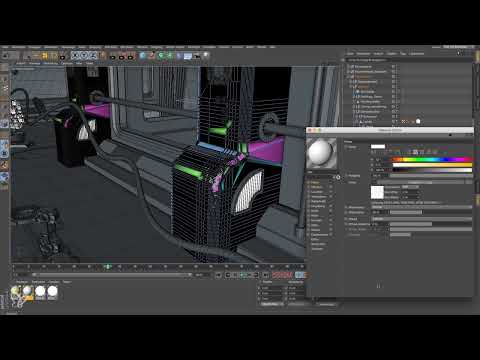This screenshot has height=360, width=480.
Task: Open the Edit menu in main menu bar
Action: click(18, 47)
